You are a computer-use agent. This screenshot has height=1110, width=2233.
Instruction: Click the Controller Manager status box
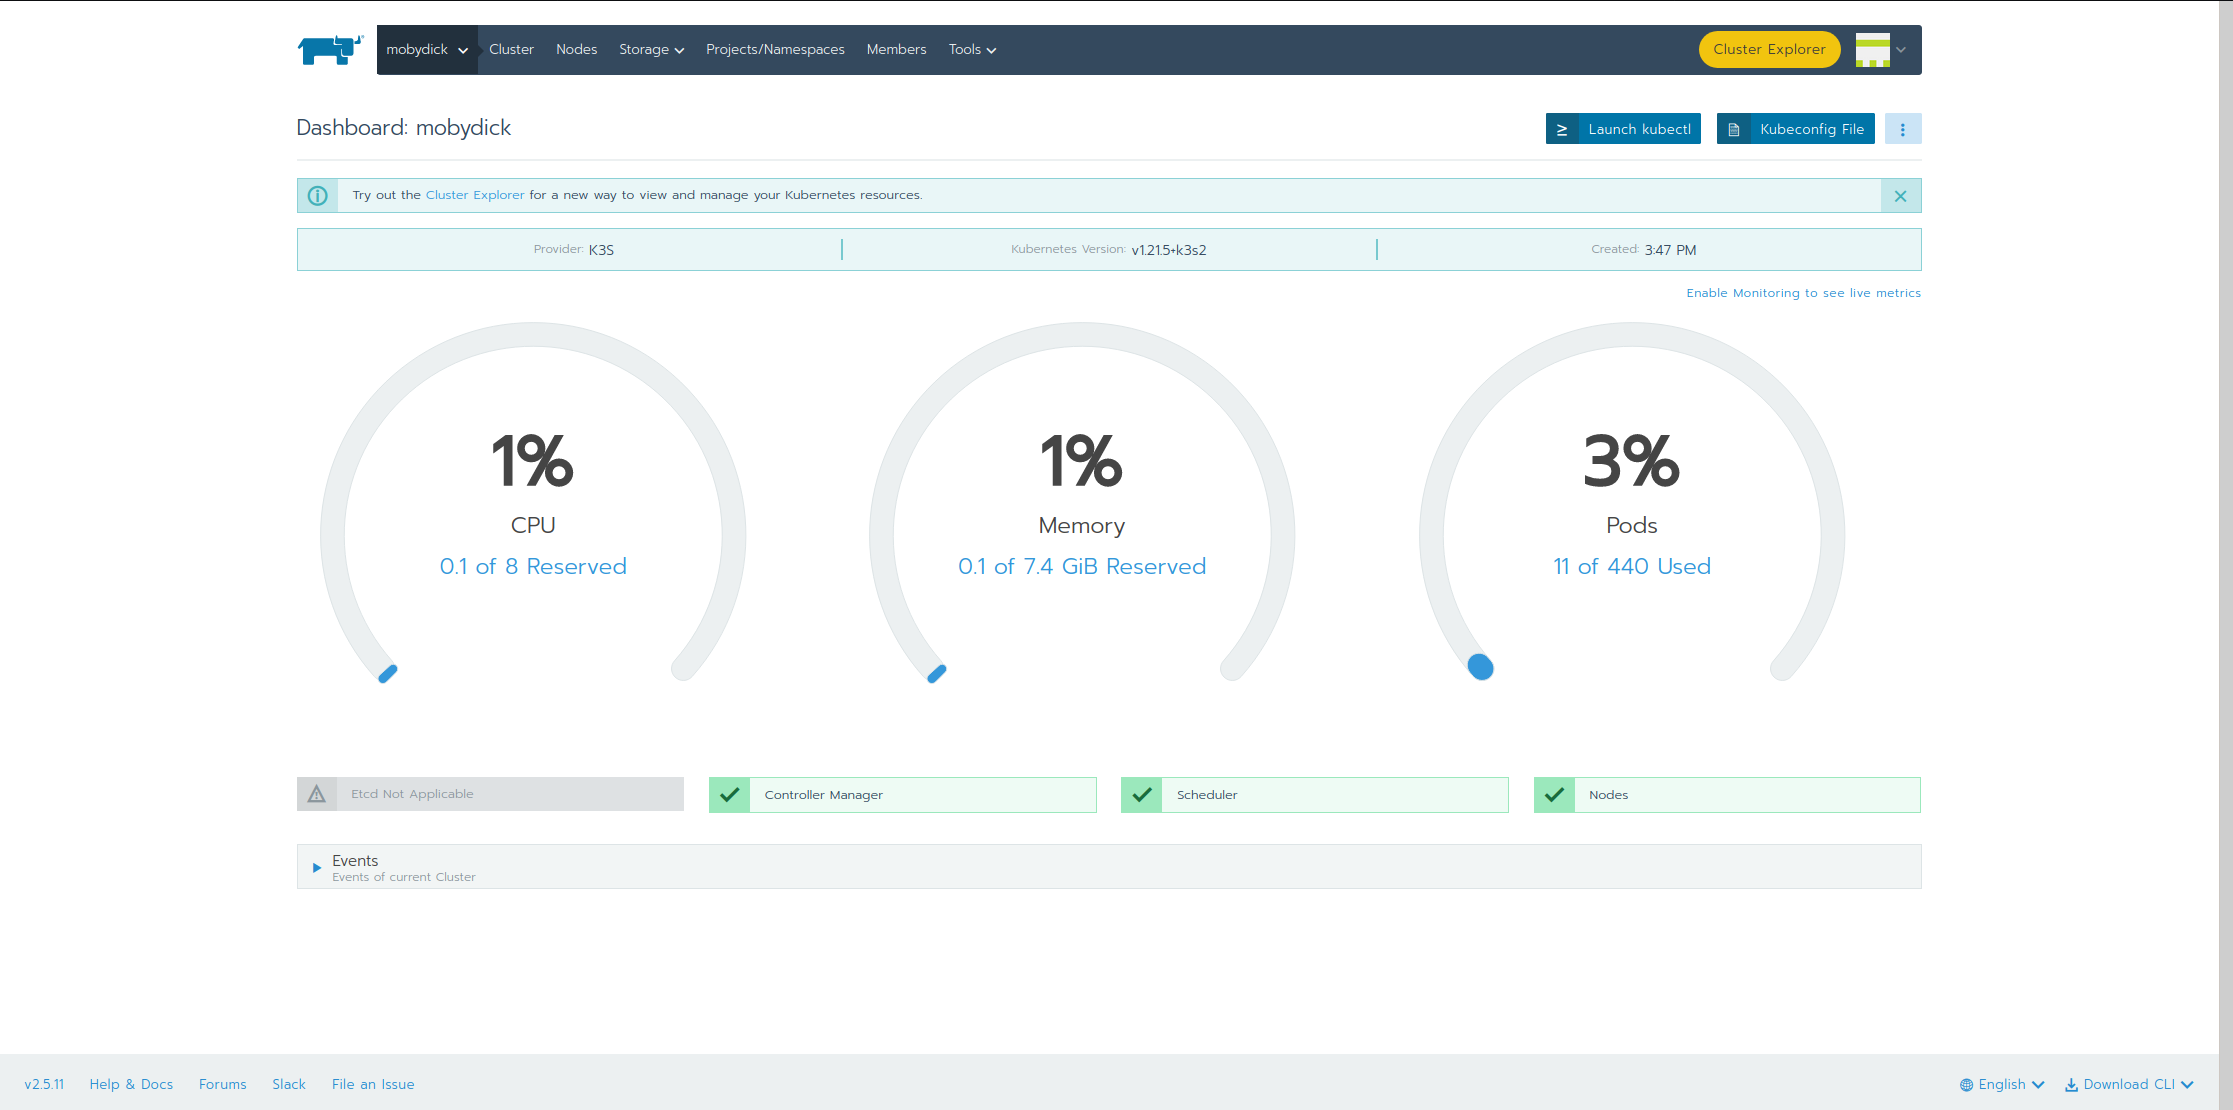[x=903, y=795]
